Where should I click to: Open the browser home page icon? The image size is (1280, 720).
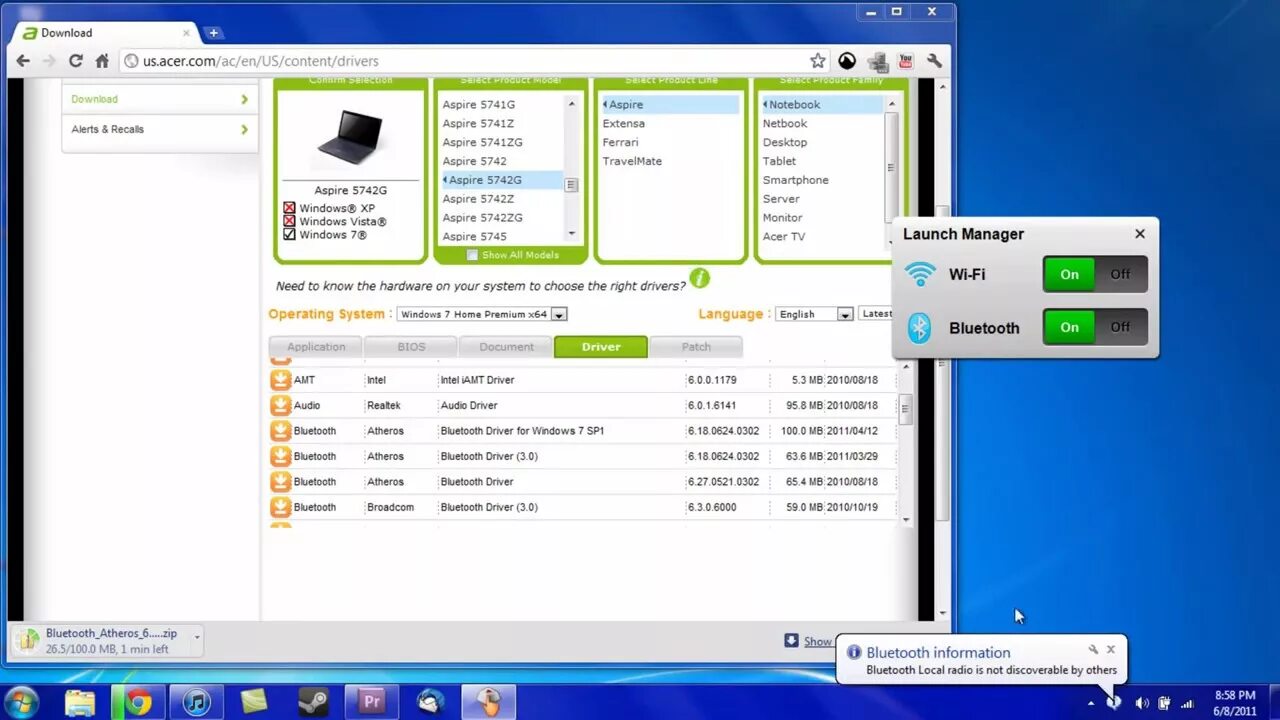(102, 61)
